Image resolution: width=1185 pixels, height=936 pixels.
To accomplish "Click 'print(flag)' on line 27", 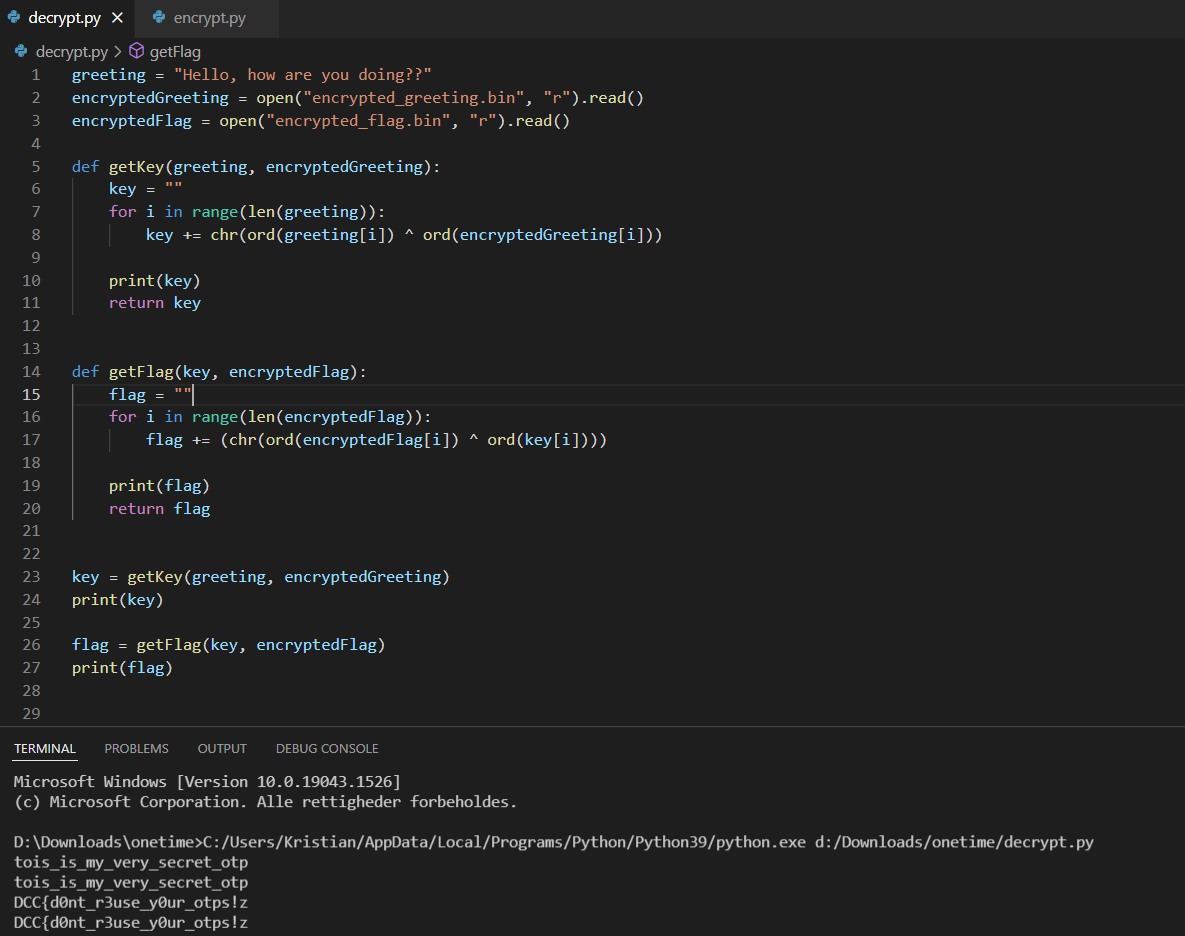I will 122,668.
